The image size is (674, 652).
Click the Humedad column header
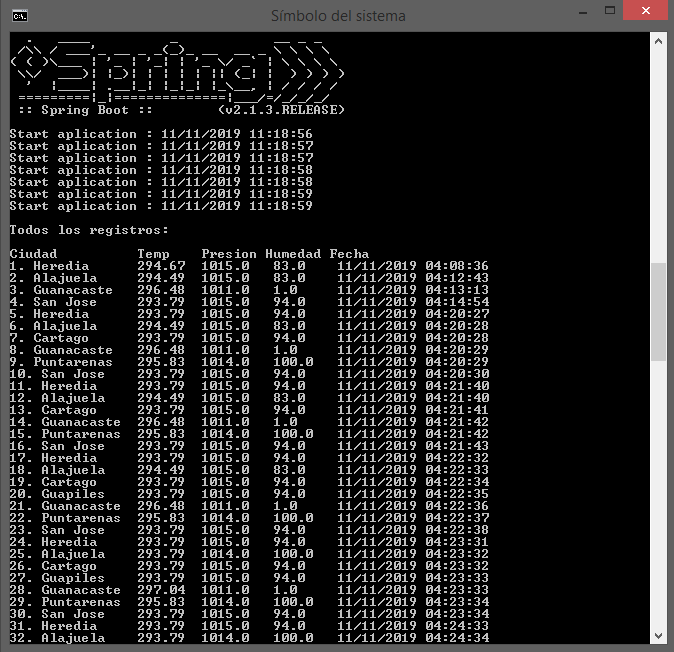293,254
